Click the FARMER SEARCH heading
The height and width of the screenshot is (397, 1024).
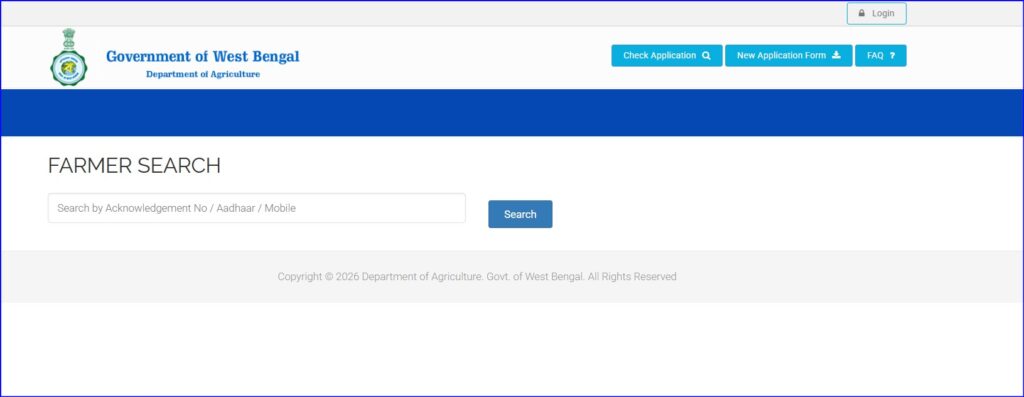[x=135, y=166]
